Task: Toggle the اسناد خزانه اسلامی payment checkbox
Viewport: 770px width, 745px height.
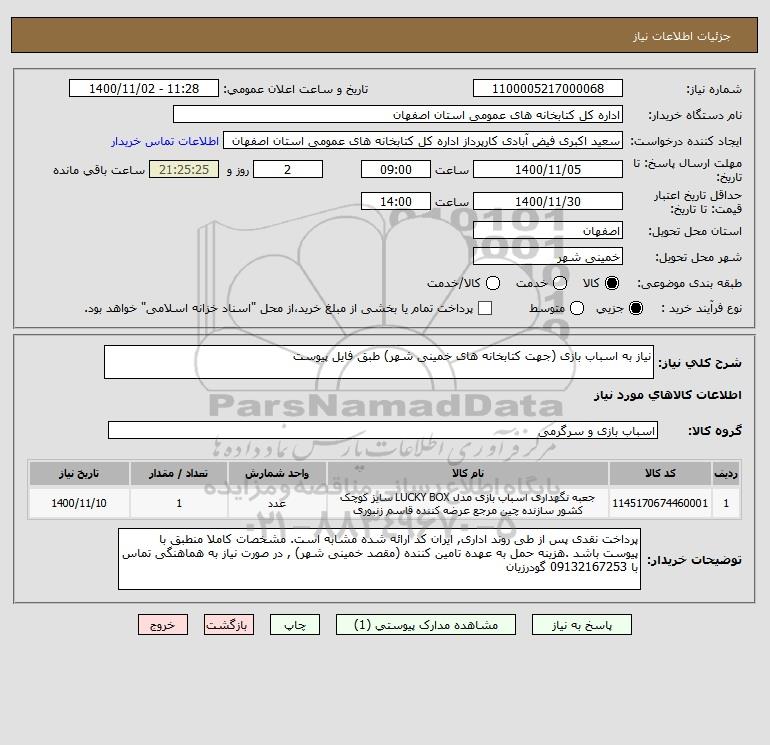Action: click(x=485, y=308)
